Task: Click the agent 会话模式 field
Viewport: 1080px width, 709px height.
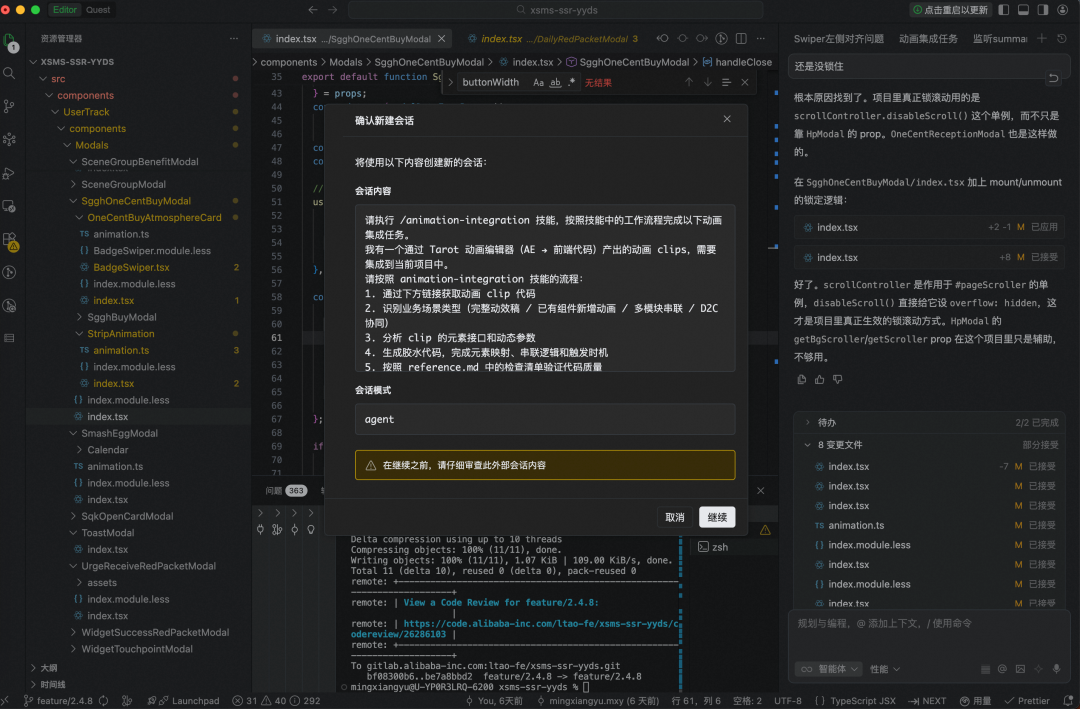Action: click(545, 419)
